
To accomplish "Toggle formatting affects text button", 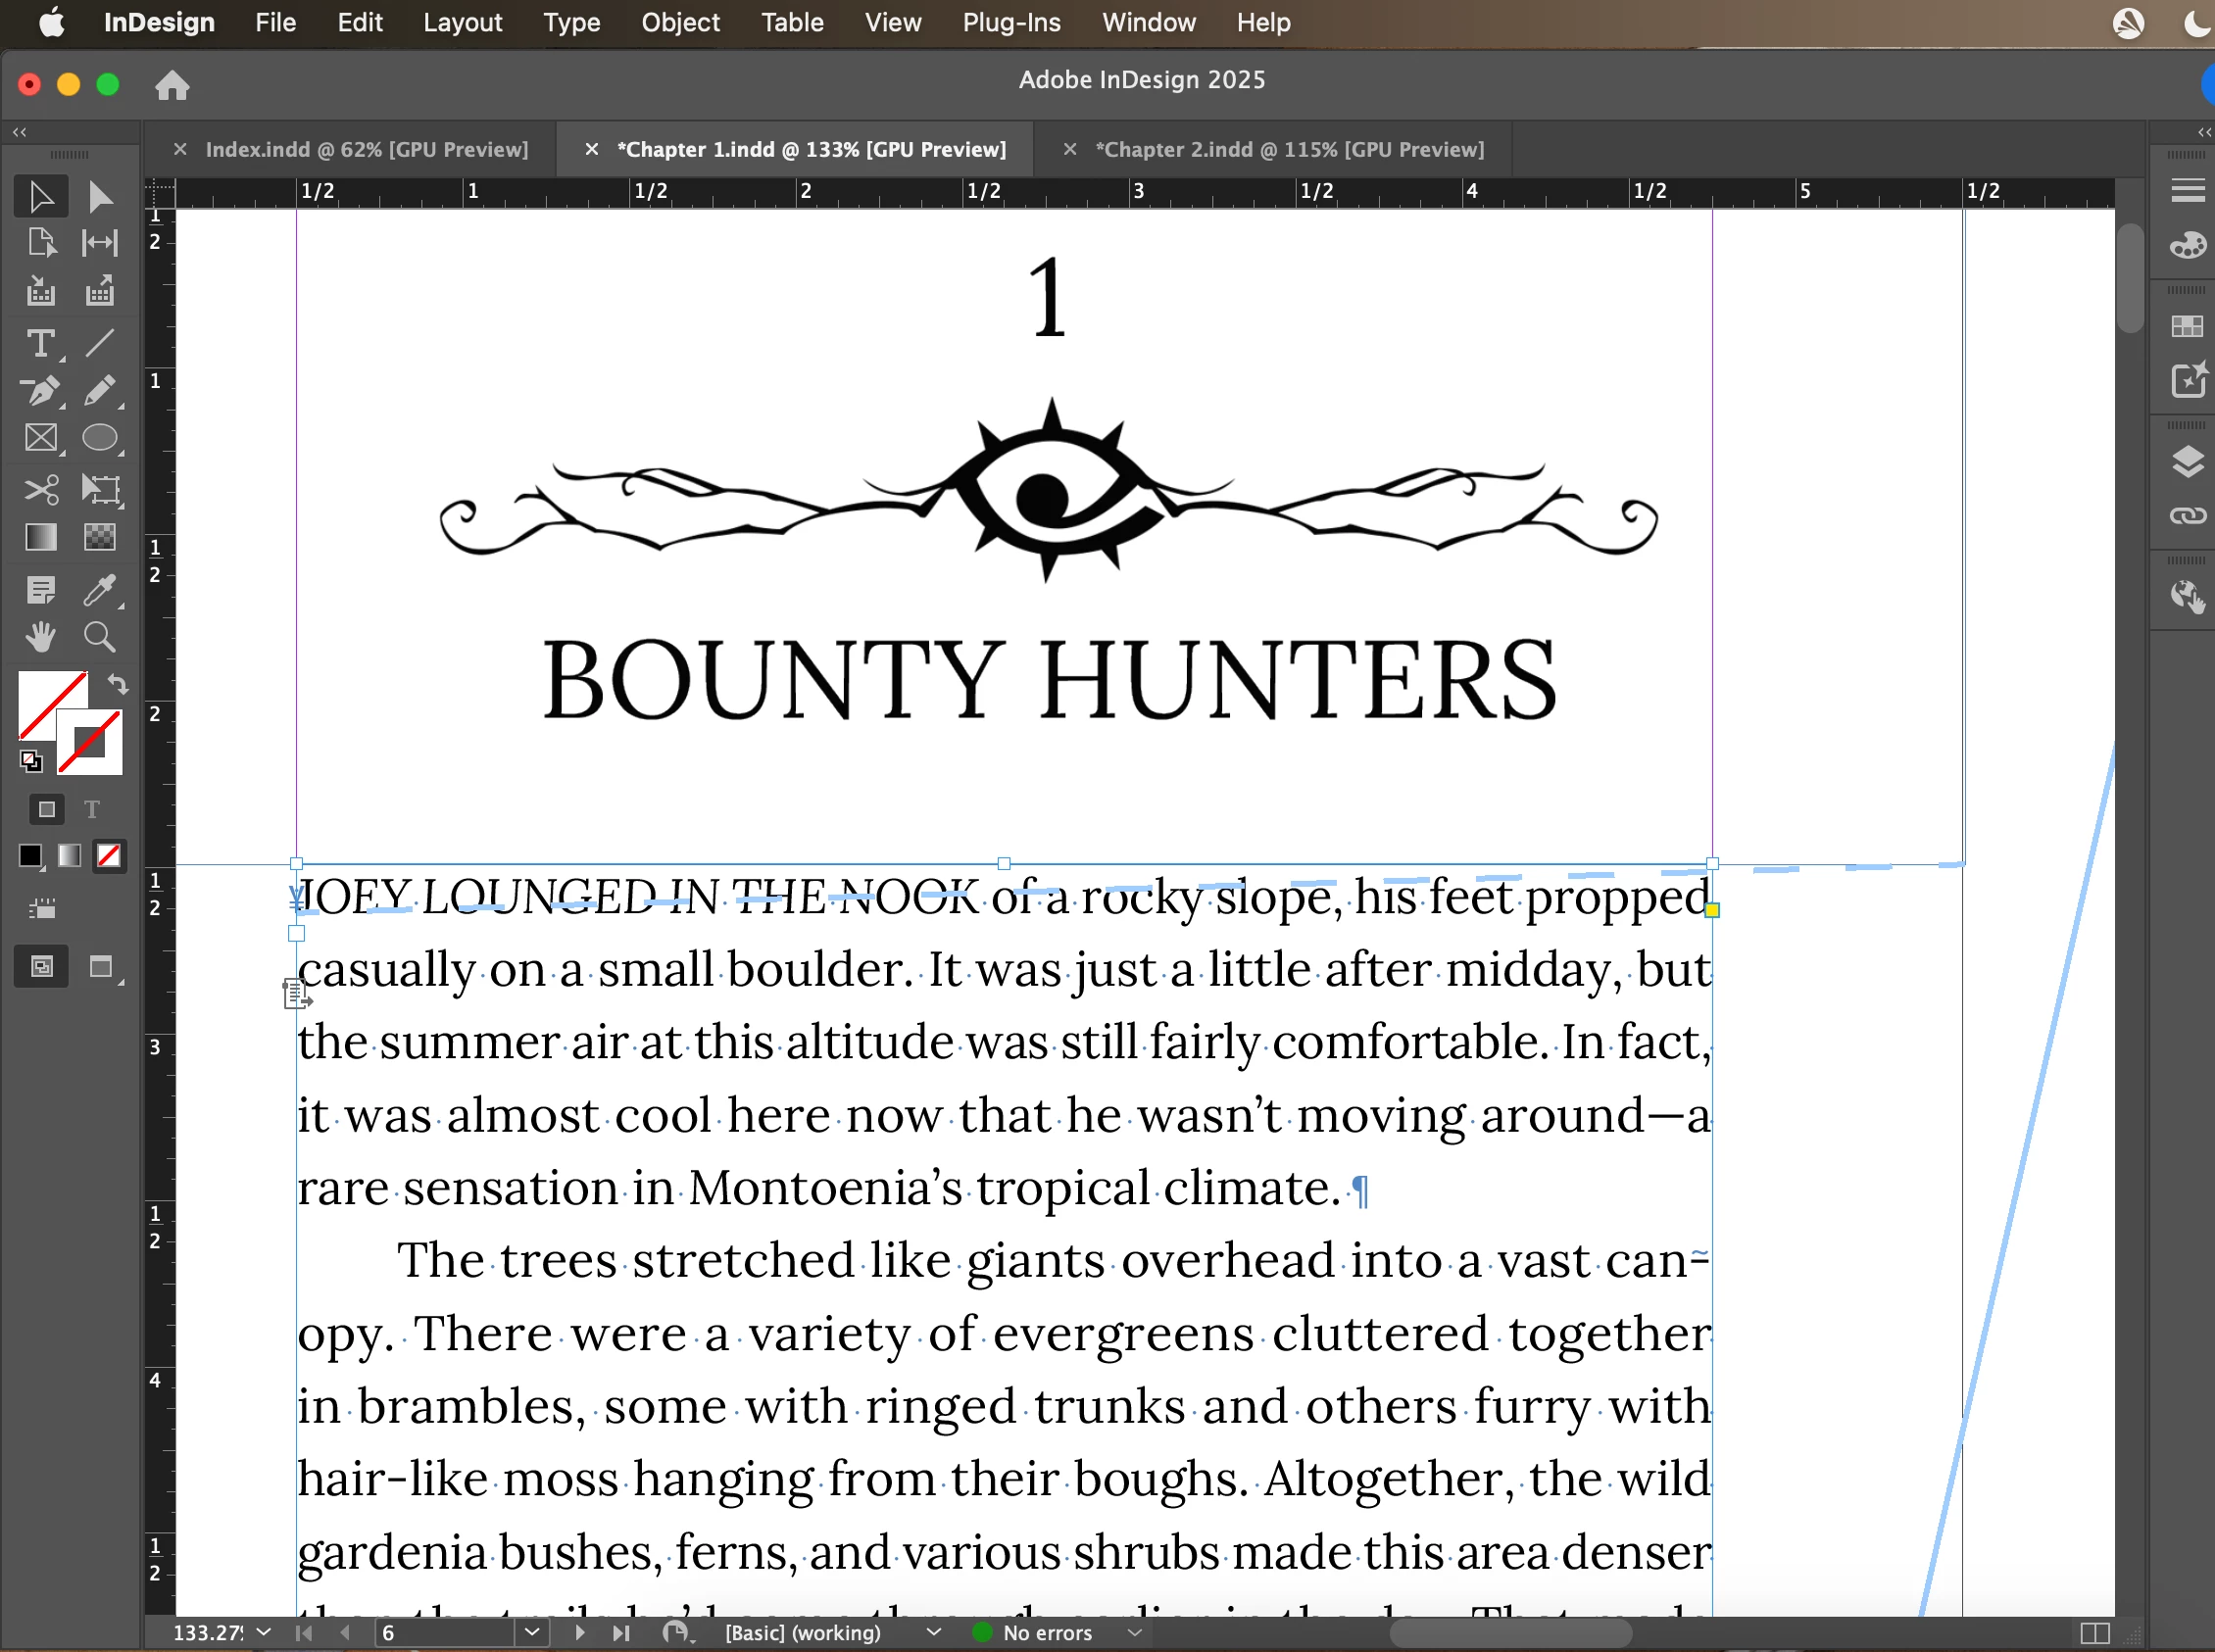I will point(92,809).
